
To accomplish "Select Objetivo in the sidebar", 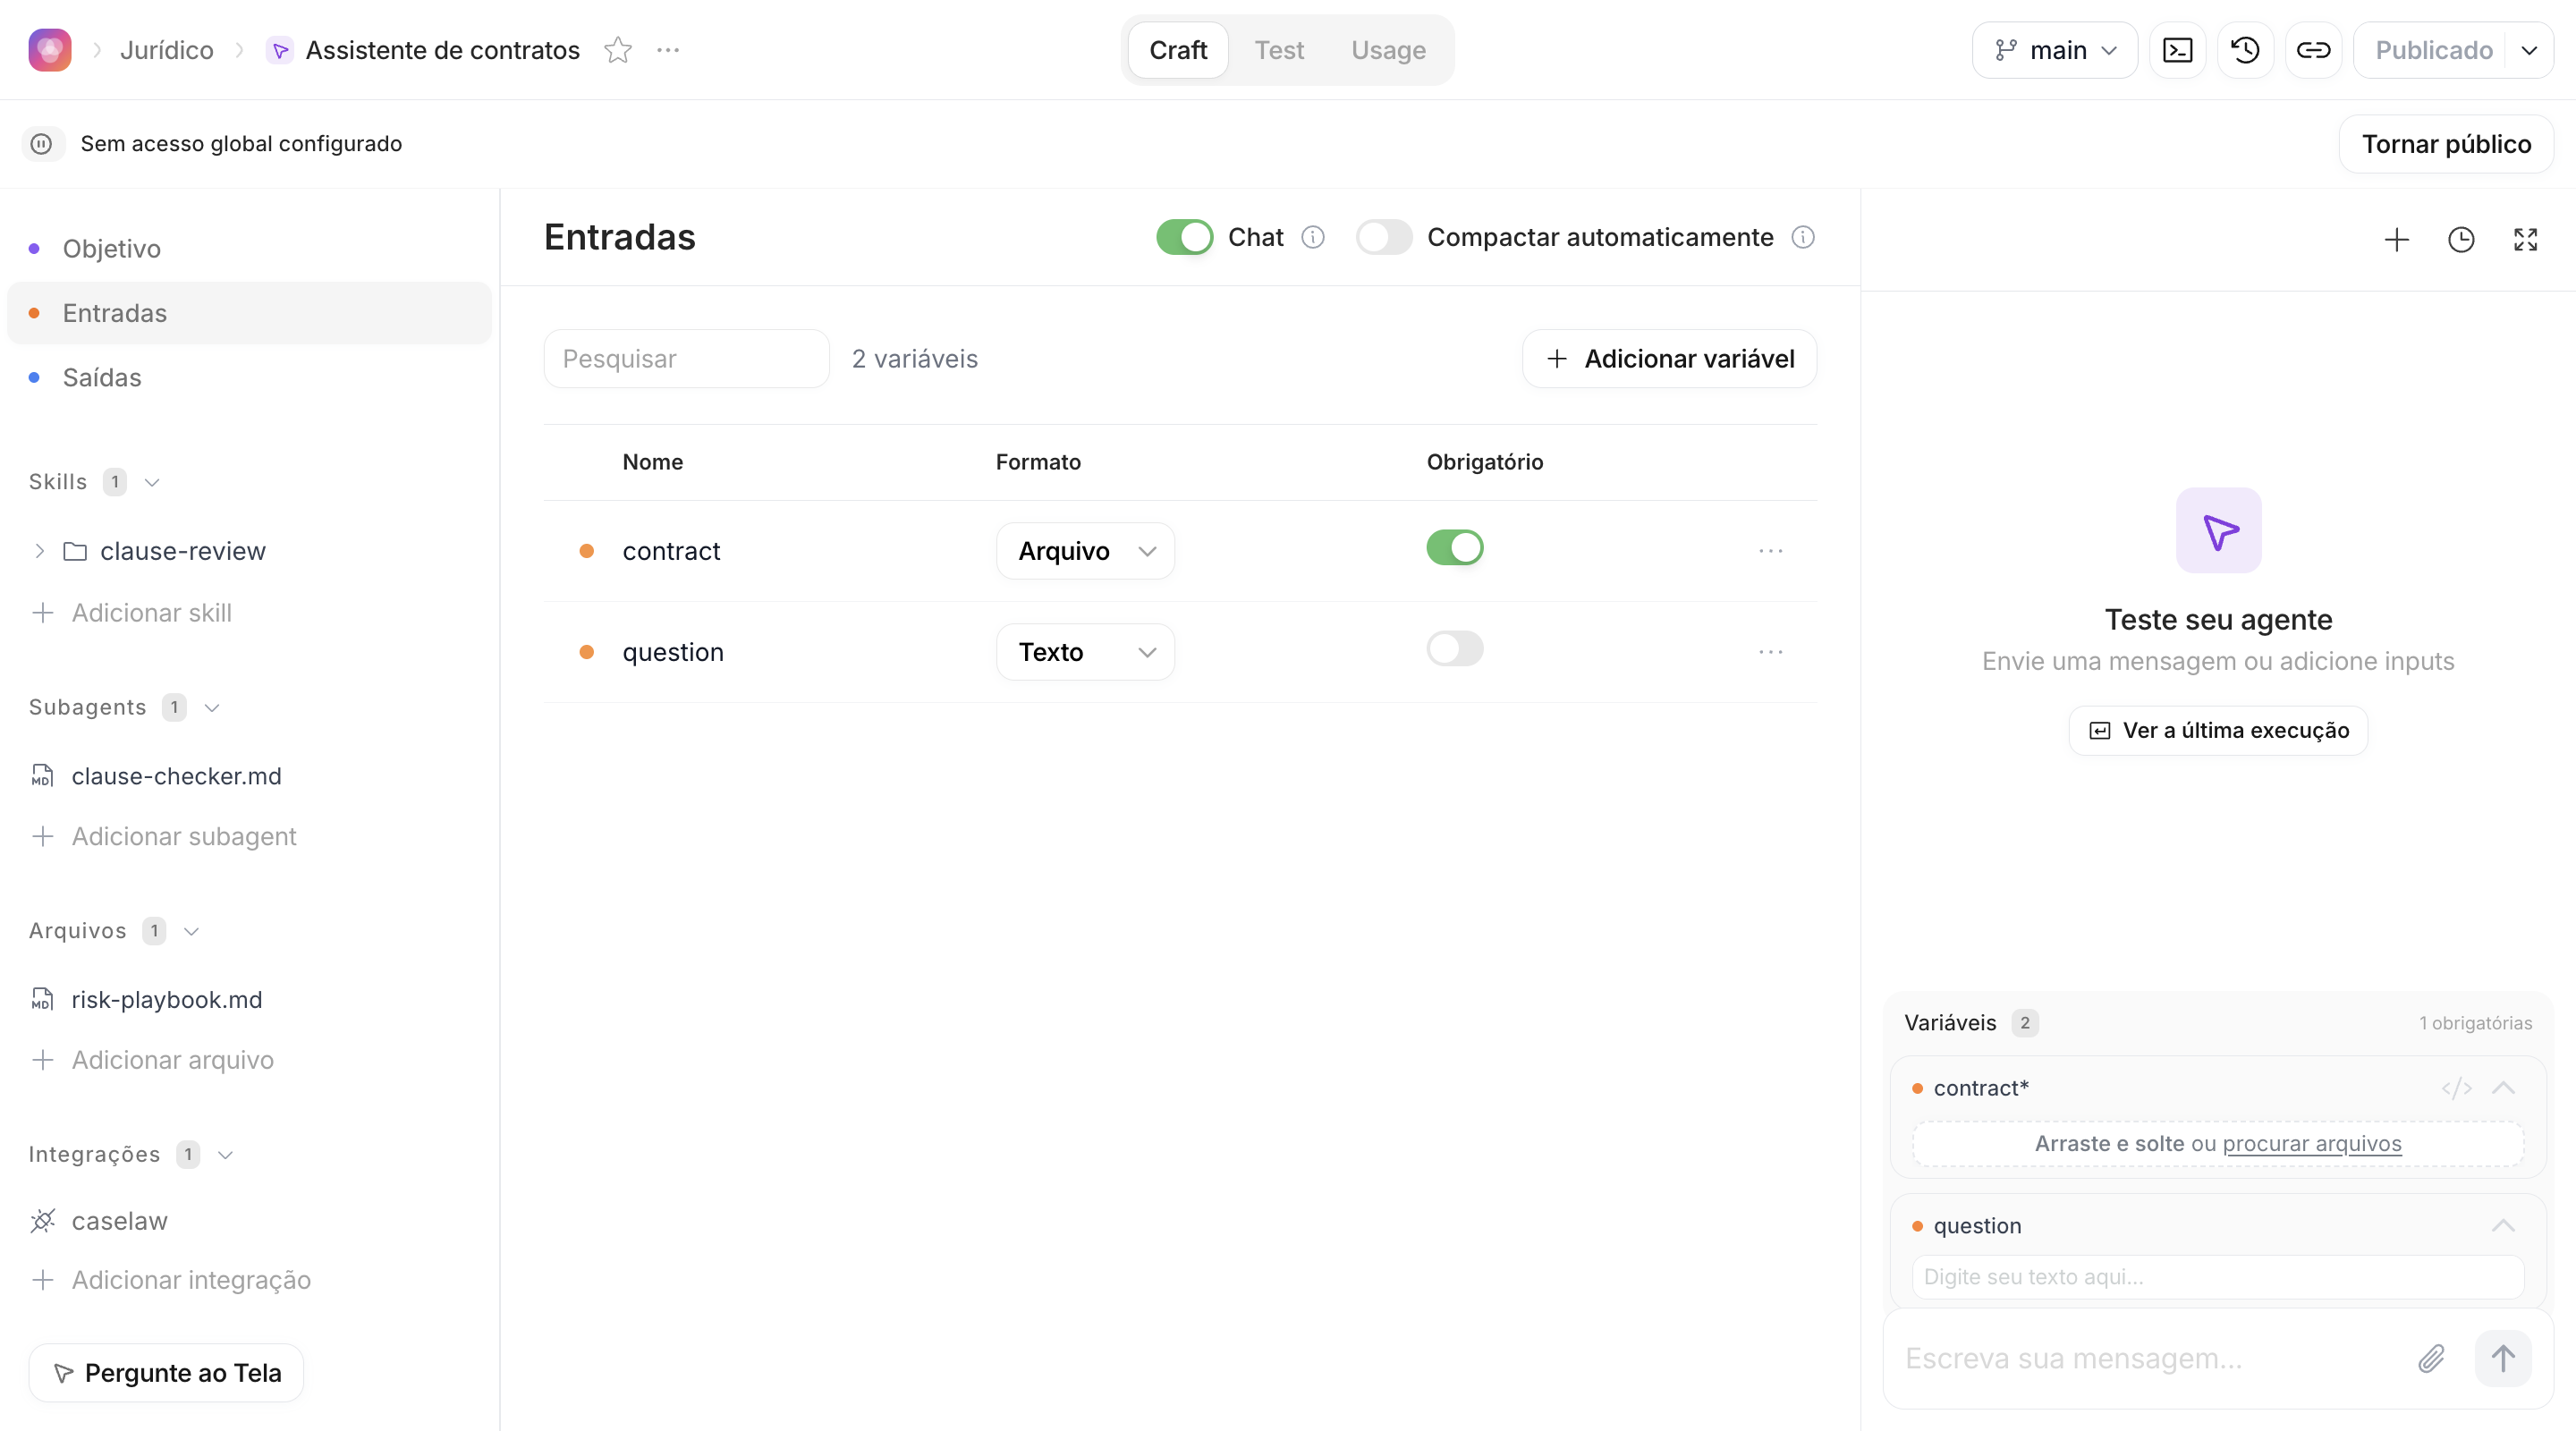I will click(x=249, y=249).
